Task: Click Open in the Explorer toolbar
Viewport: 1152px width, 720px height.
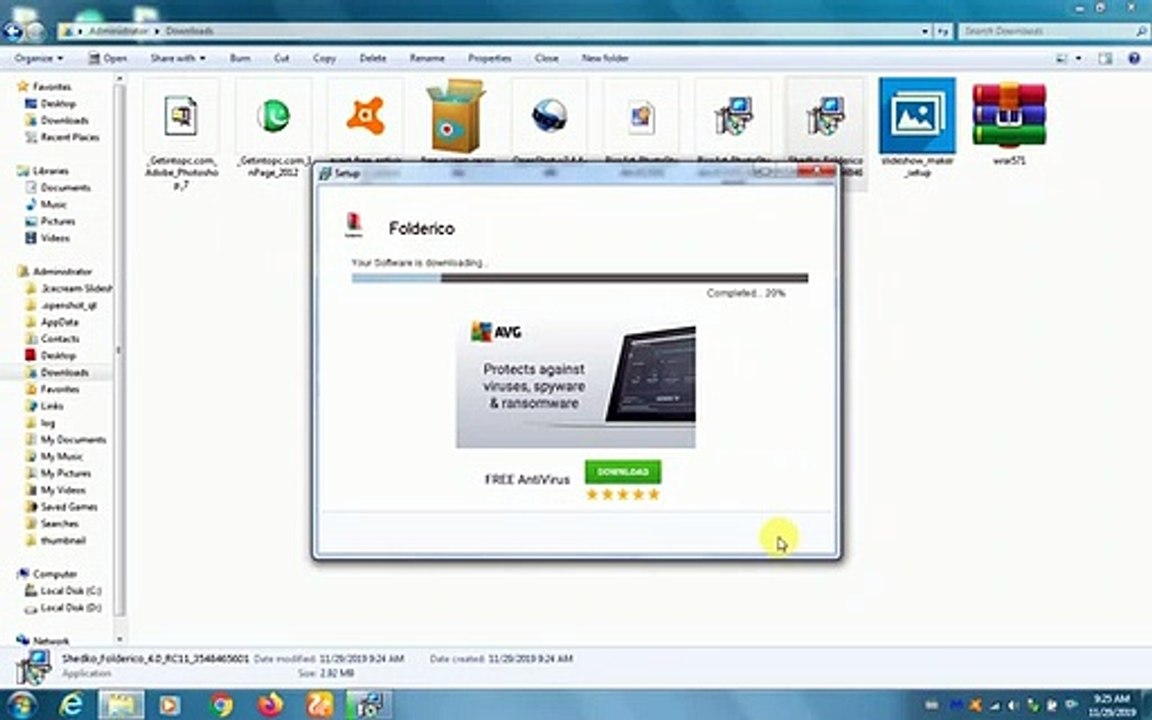Action: point(108,58)
